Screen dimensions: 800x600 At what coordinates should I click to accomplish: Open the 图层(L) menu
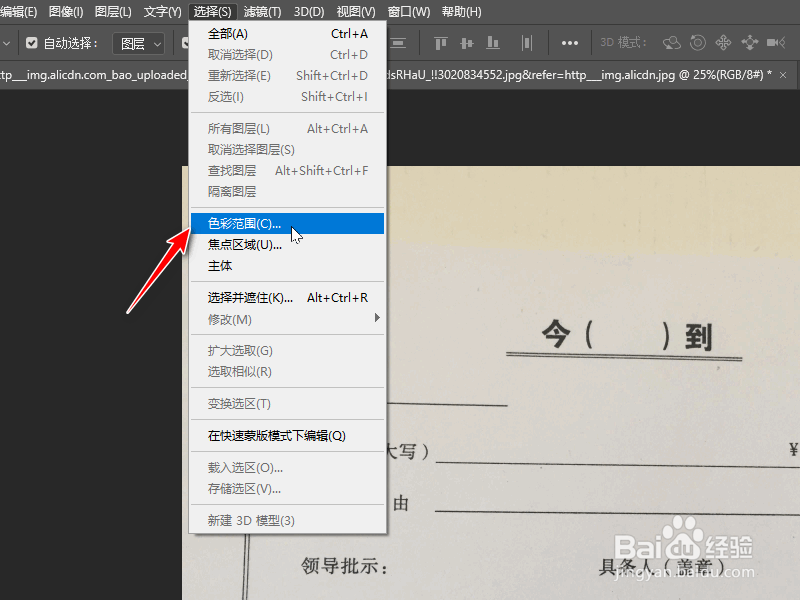click(113, 12)
